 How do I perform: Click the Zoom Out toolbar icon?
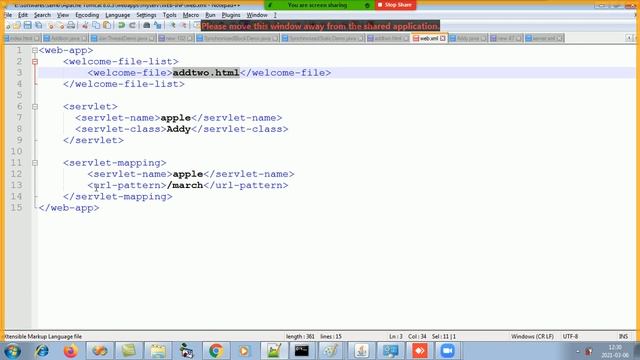pos(183,25)
